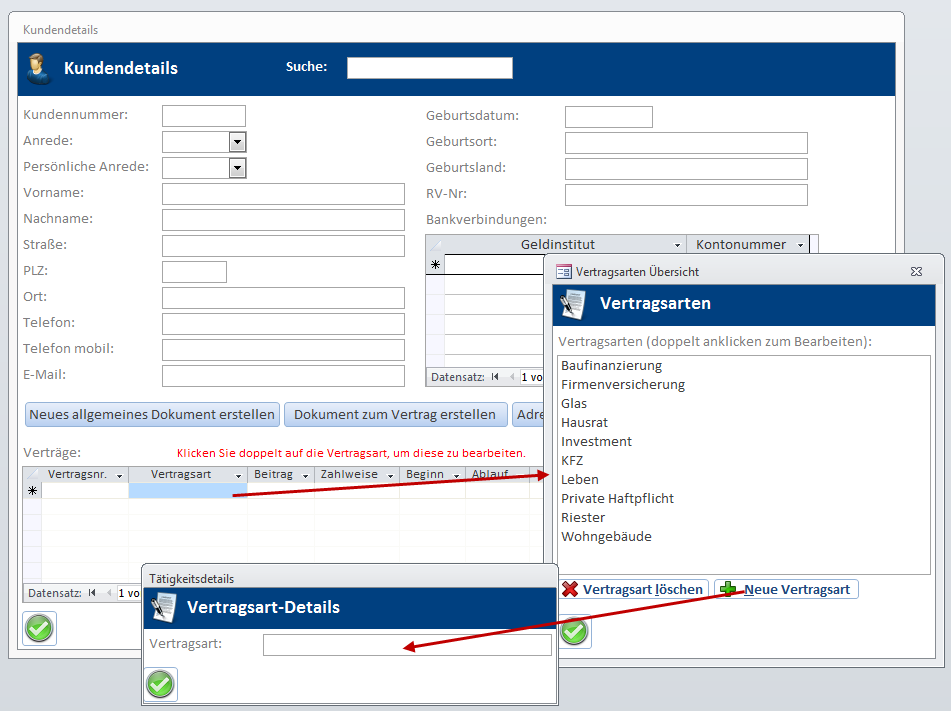Go to first record in Verträge navigator

[x=92, y=593]
